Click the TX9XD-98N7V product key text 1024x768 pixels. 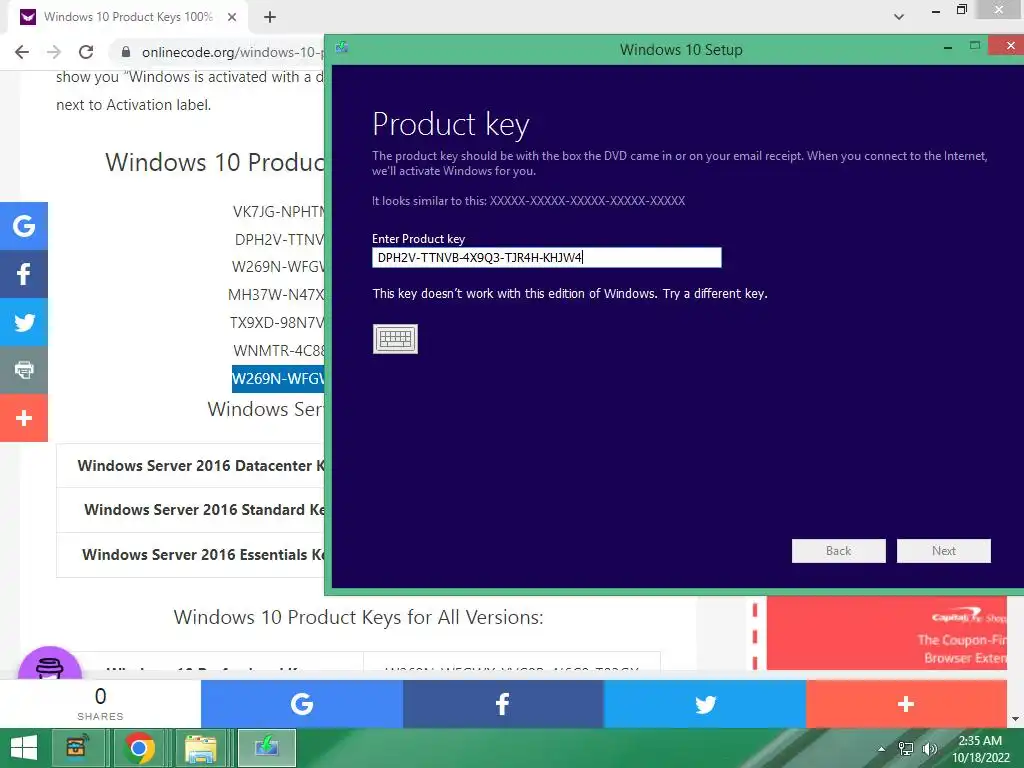[277, 323]
